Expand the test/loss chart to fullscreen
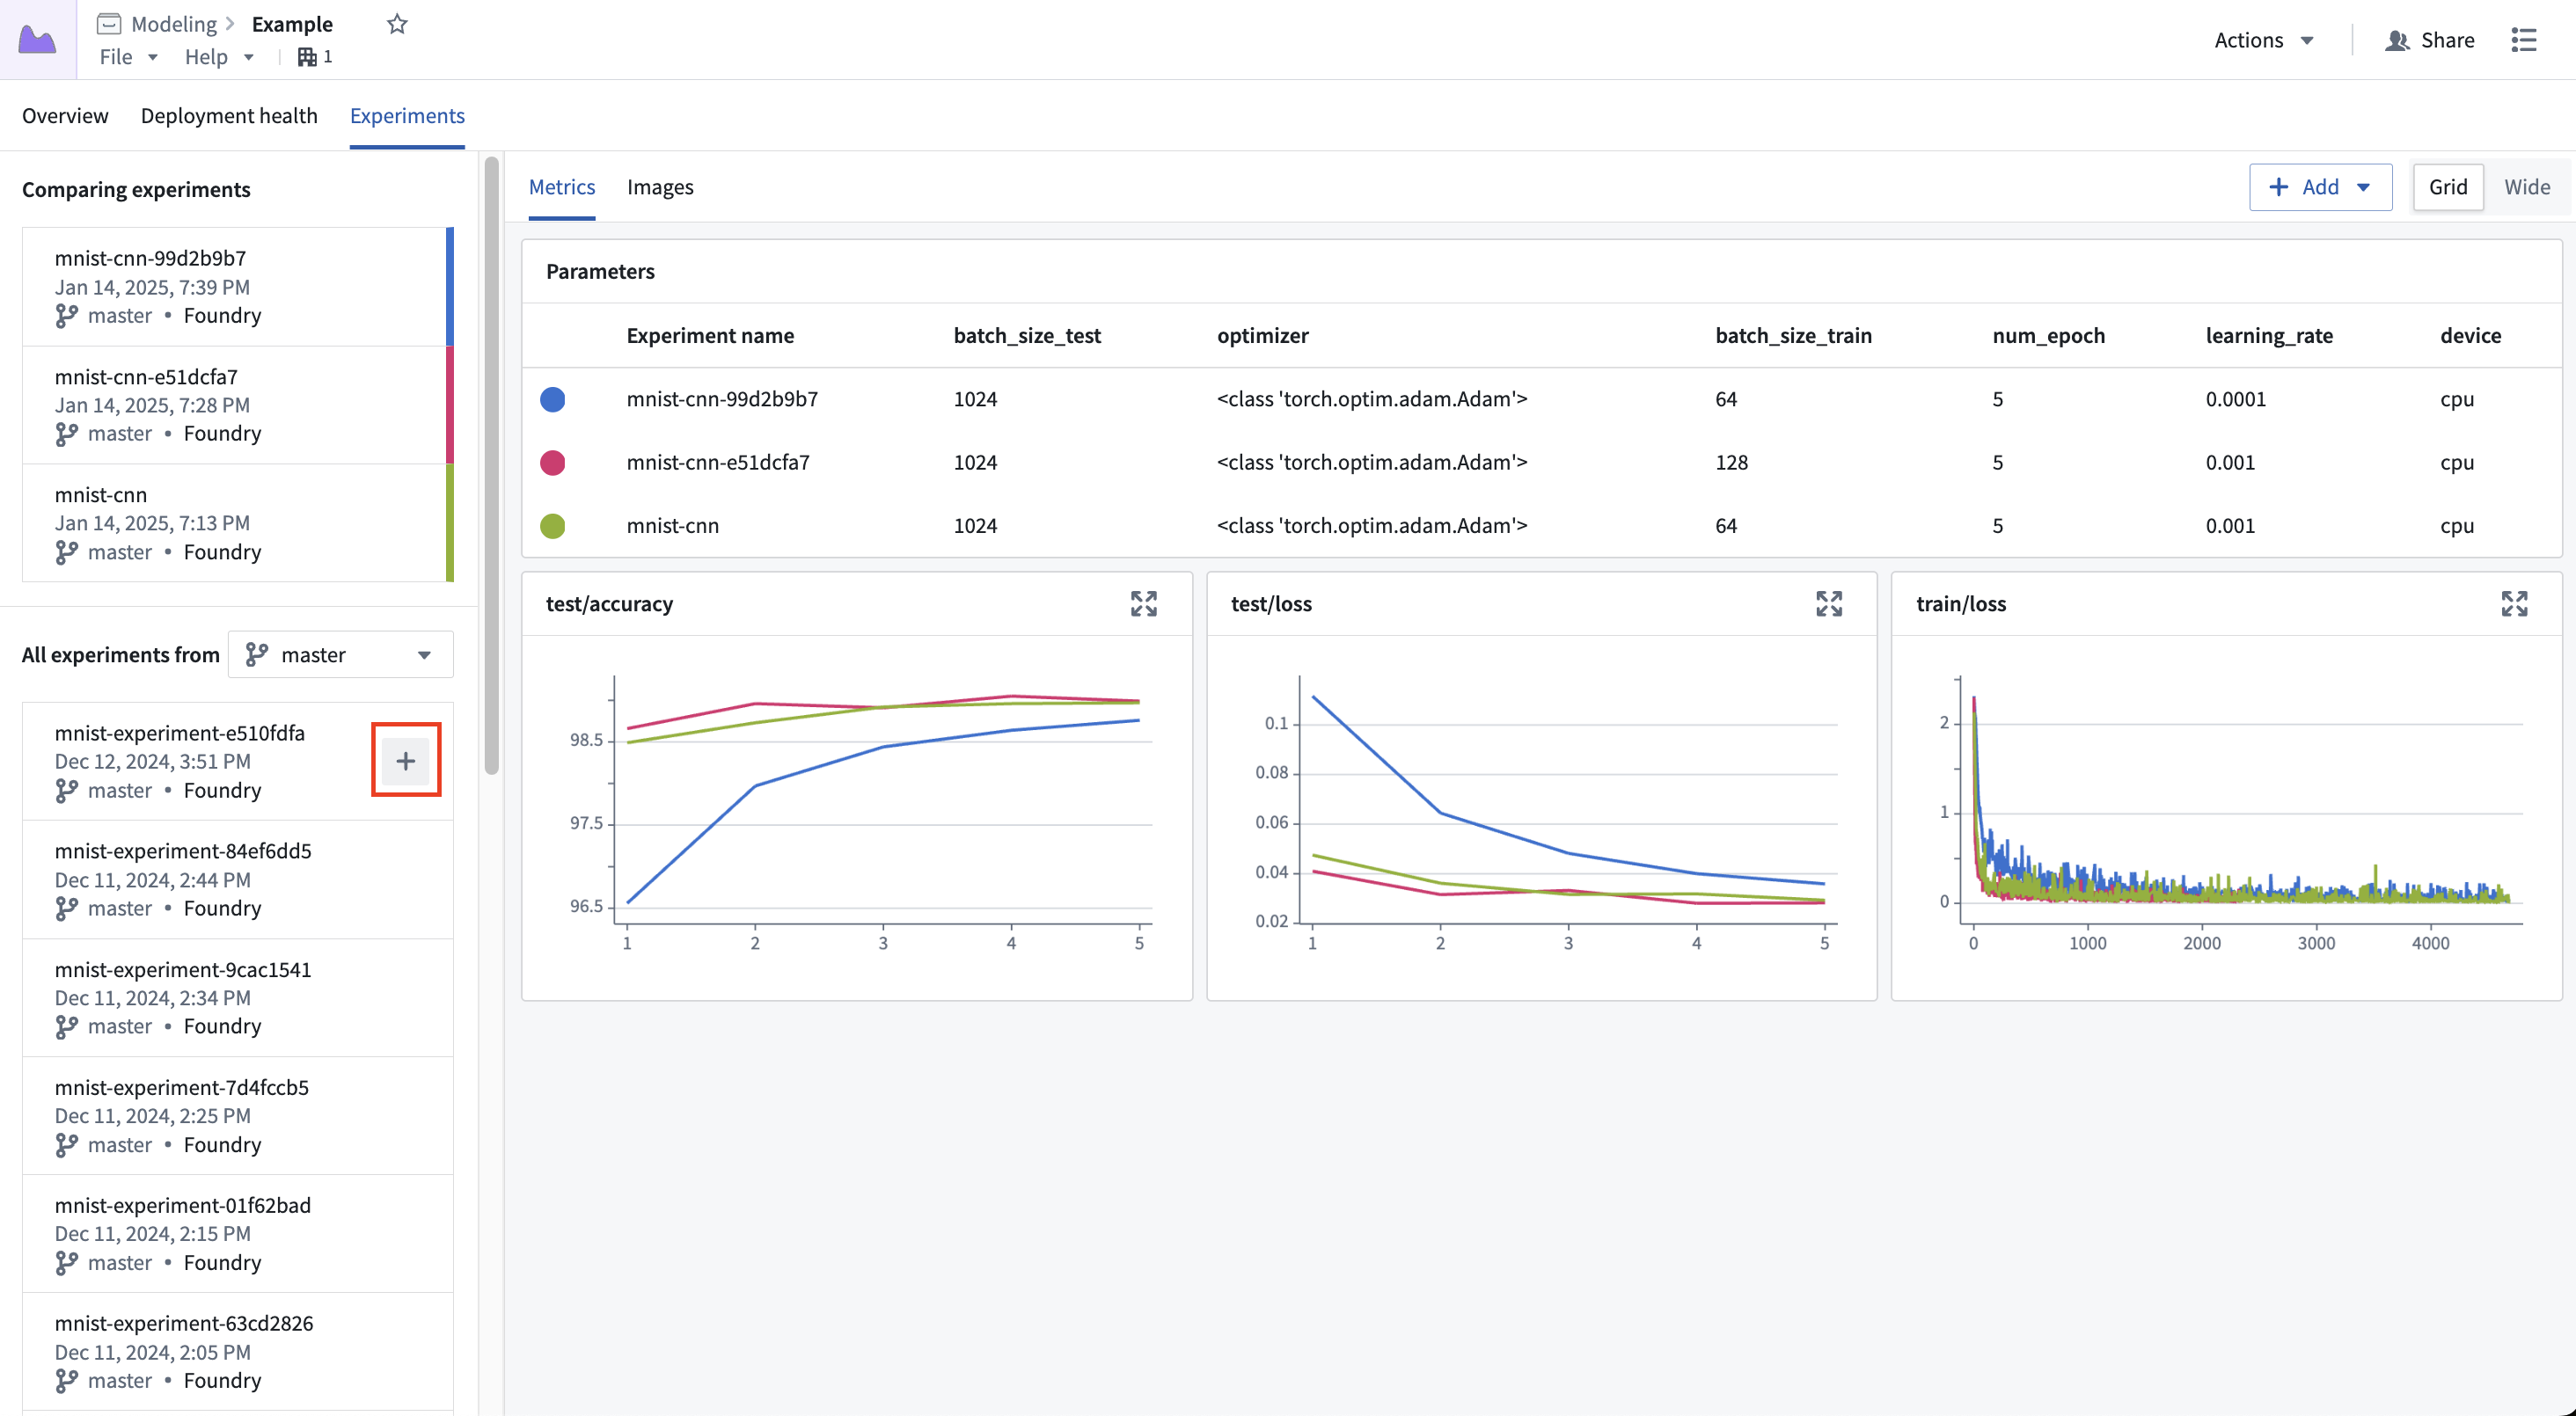This screenshot has height=1416, width=2576. point(1829,604)
